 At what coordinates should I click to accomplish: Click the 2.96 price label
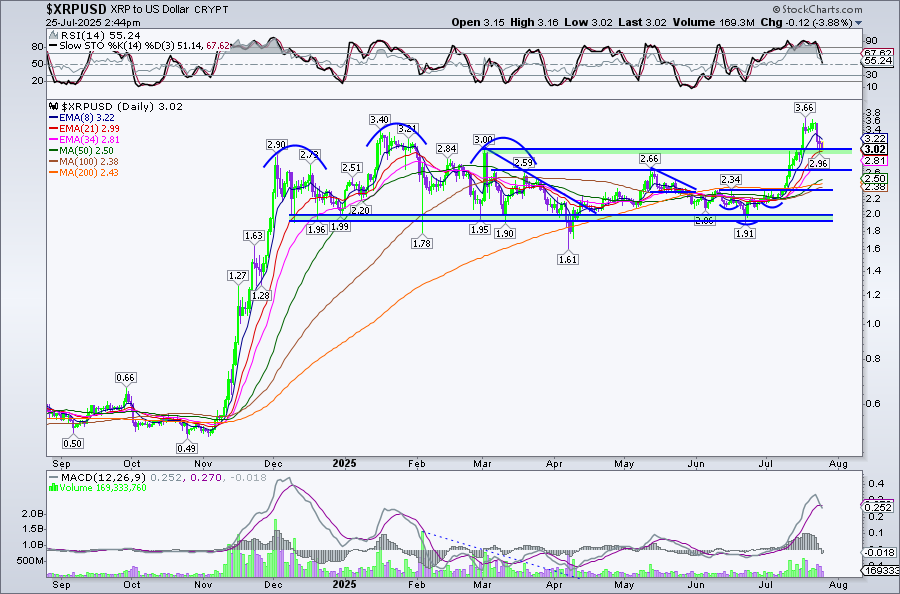tap(818, 164)
